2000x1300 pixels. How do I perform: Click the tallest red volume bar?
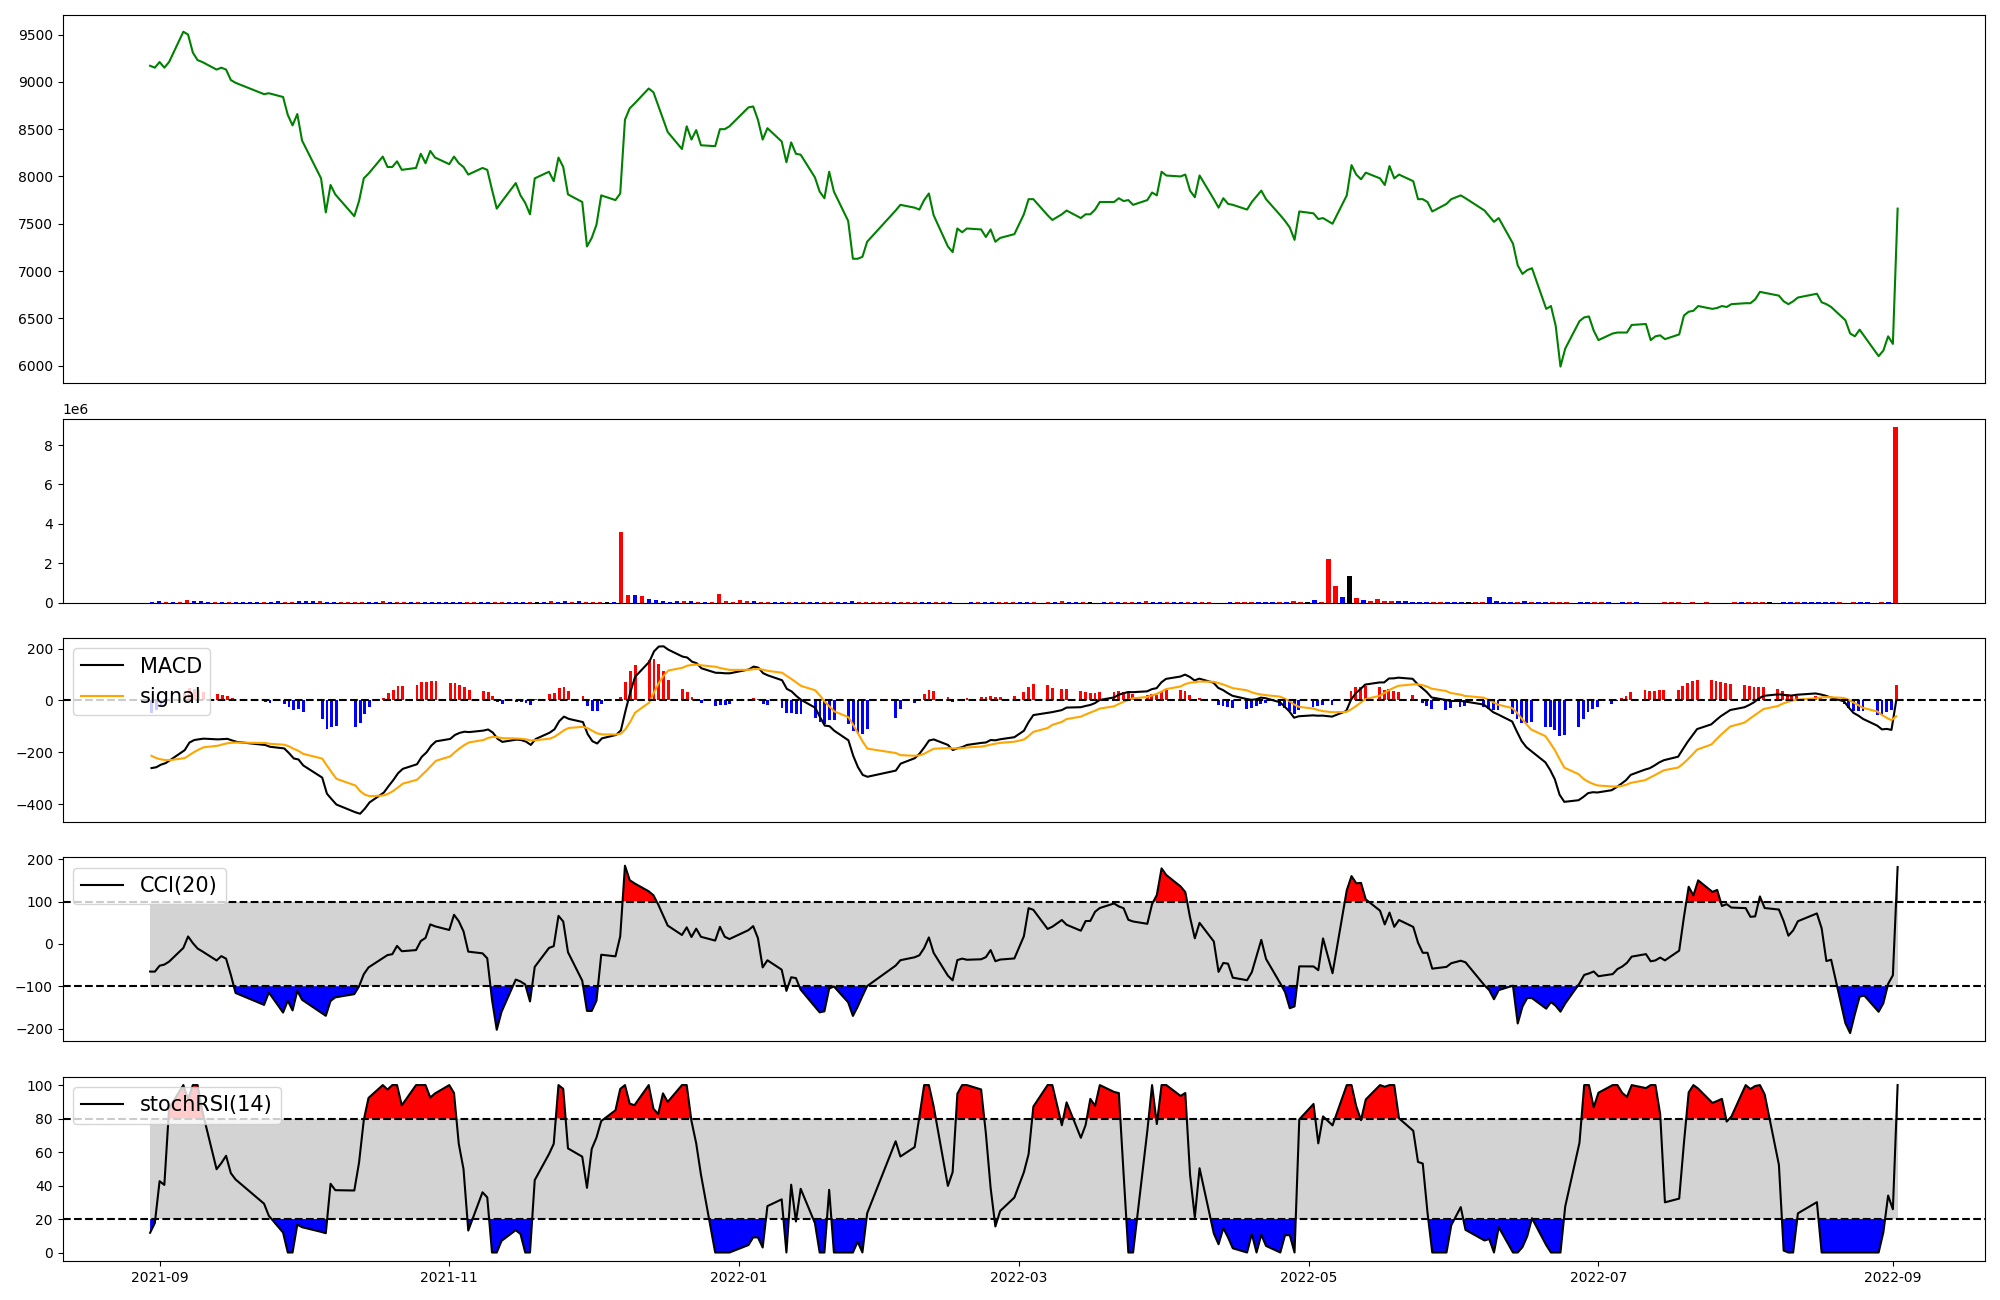(x=1895, y=515)
